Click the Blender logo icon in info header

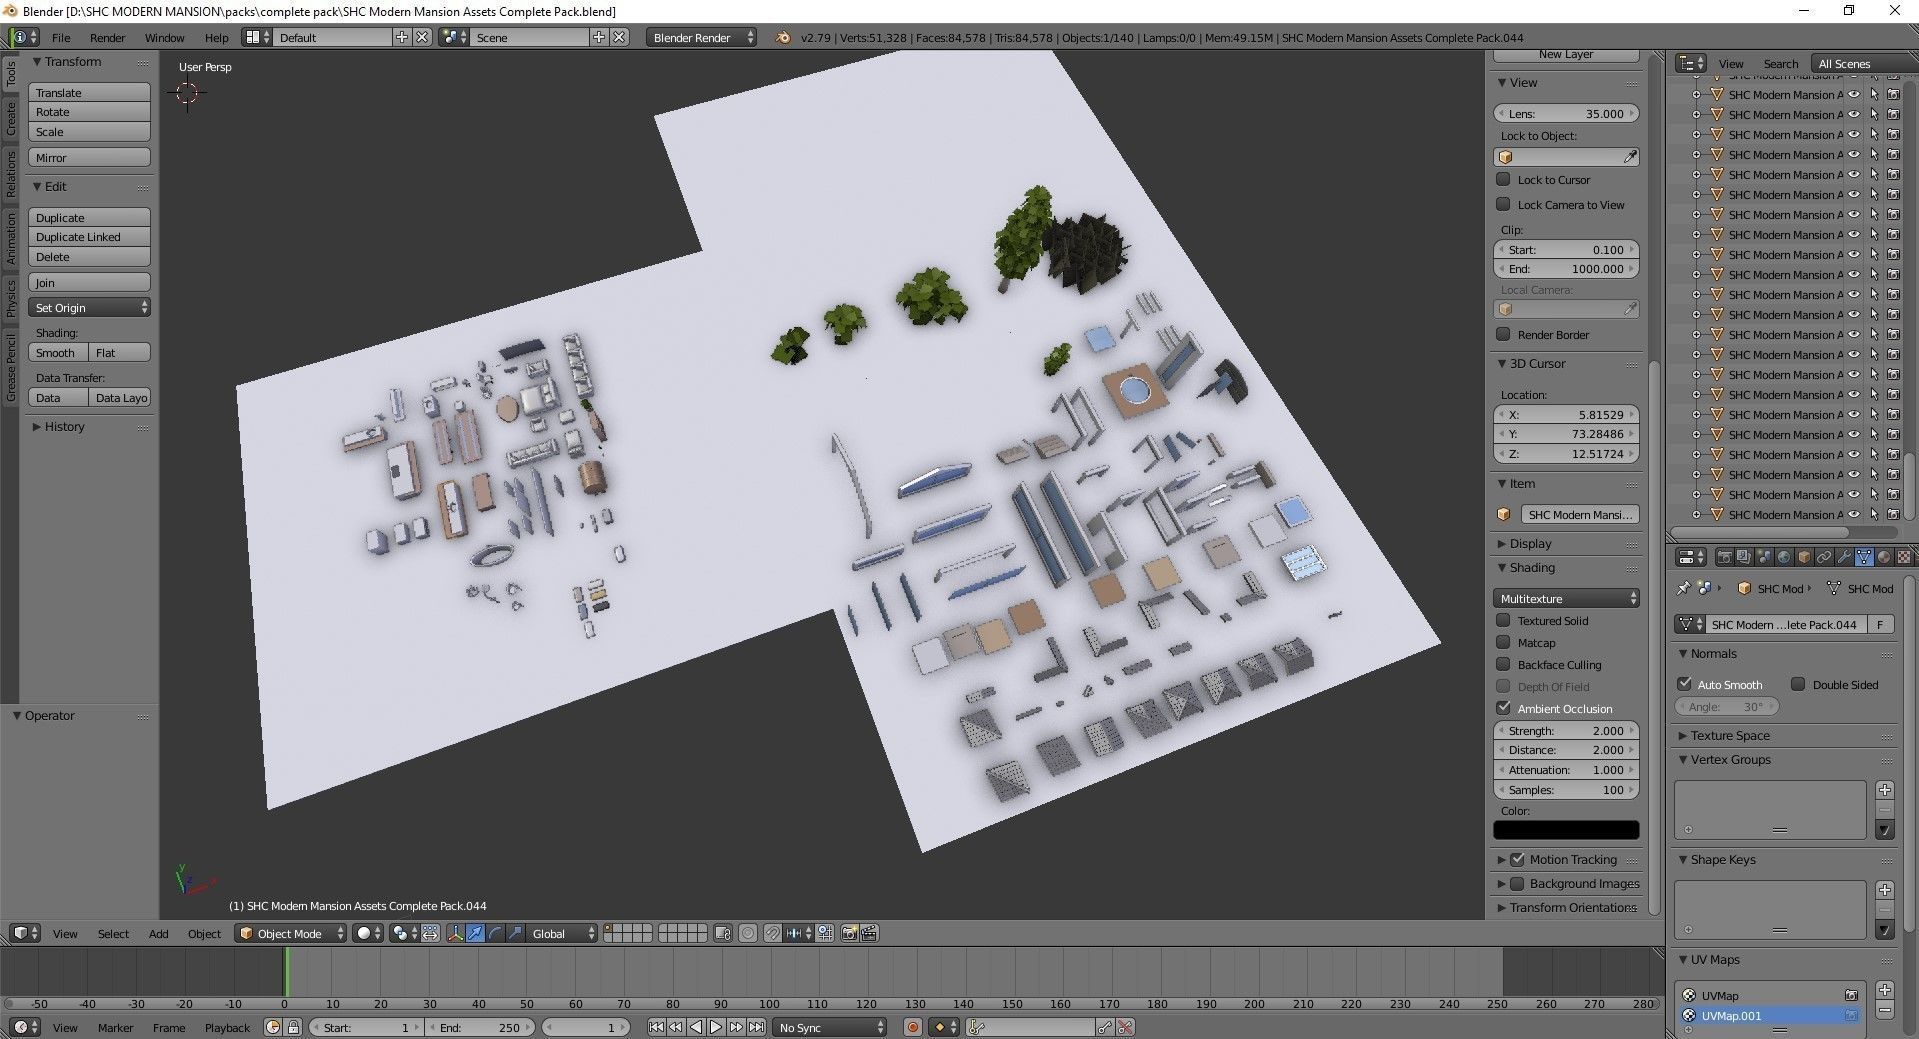[x=782, y=37]
